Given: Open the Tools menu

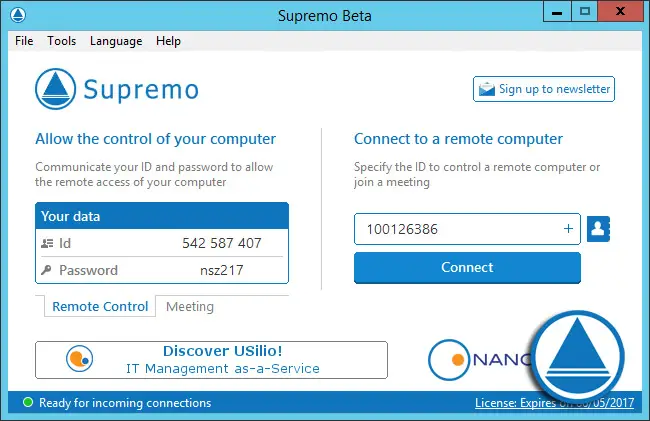Looking at the screenshot, I should click(61, 41).
